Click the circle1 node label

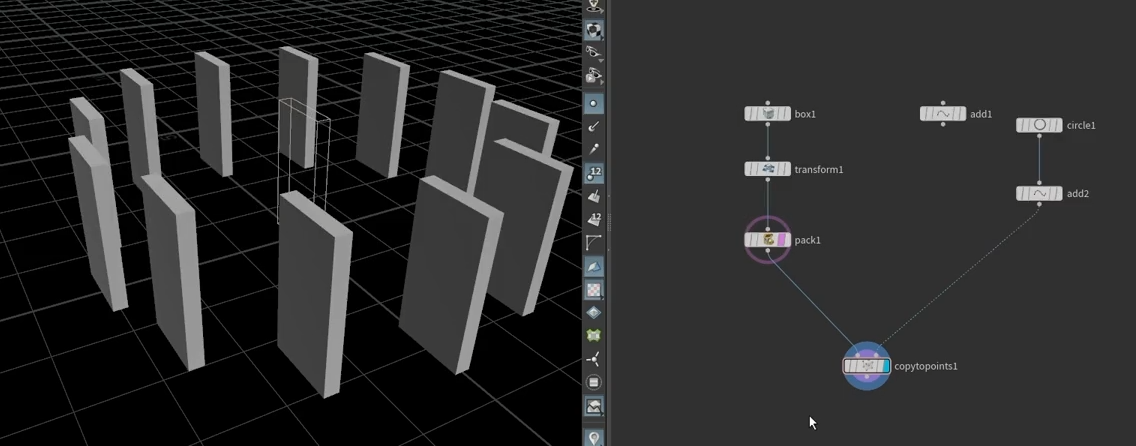click(x=1081, y=126)
